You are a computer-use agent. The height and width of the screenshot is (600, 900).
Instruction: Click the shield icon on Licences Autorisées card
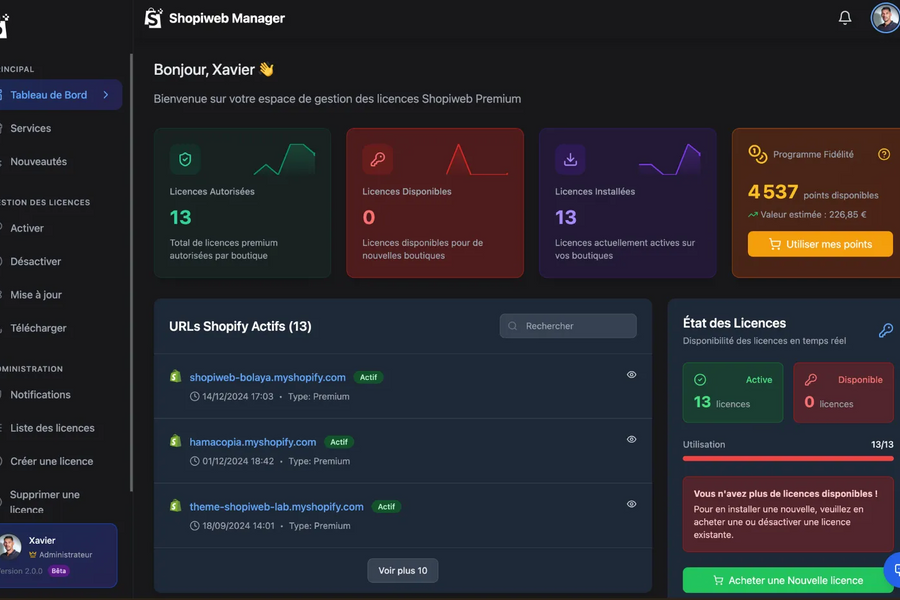pos(185,159)
